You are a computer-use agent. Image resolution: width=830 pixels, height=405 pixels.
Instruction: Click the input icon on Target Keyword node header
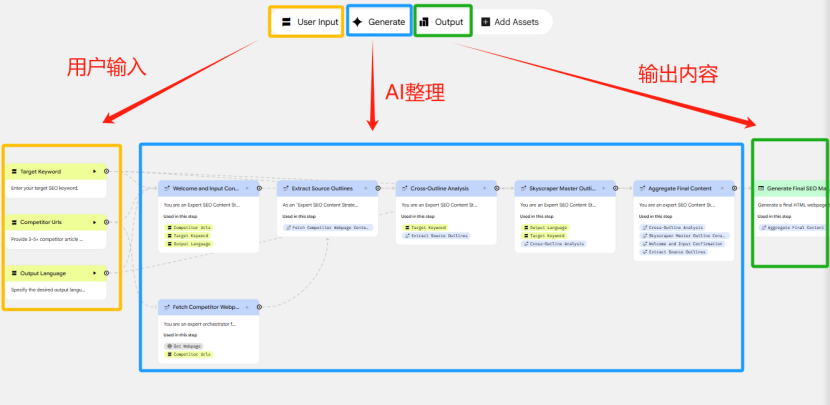[14, 172]
